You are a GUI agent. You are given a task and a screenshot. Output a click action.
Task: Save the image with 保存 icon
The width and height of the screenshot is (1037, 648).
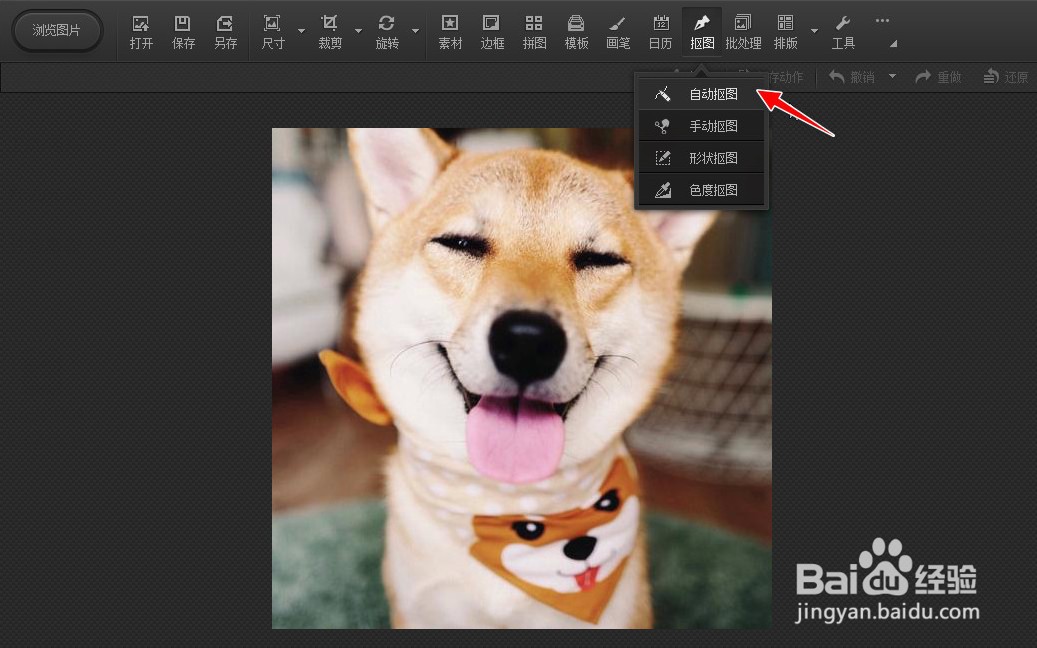pyautogui.click(x=183, y=32)
